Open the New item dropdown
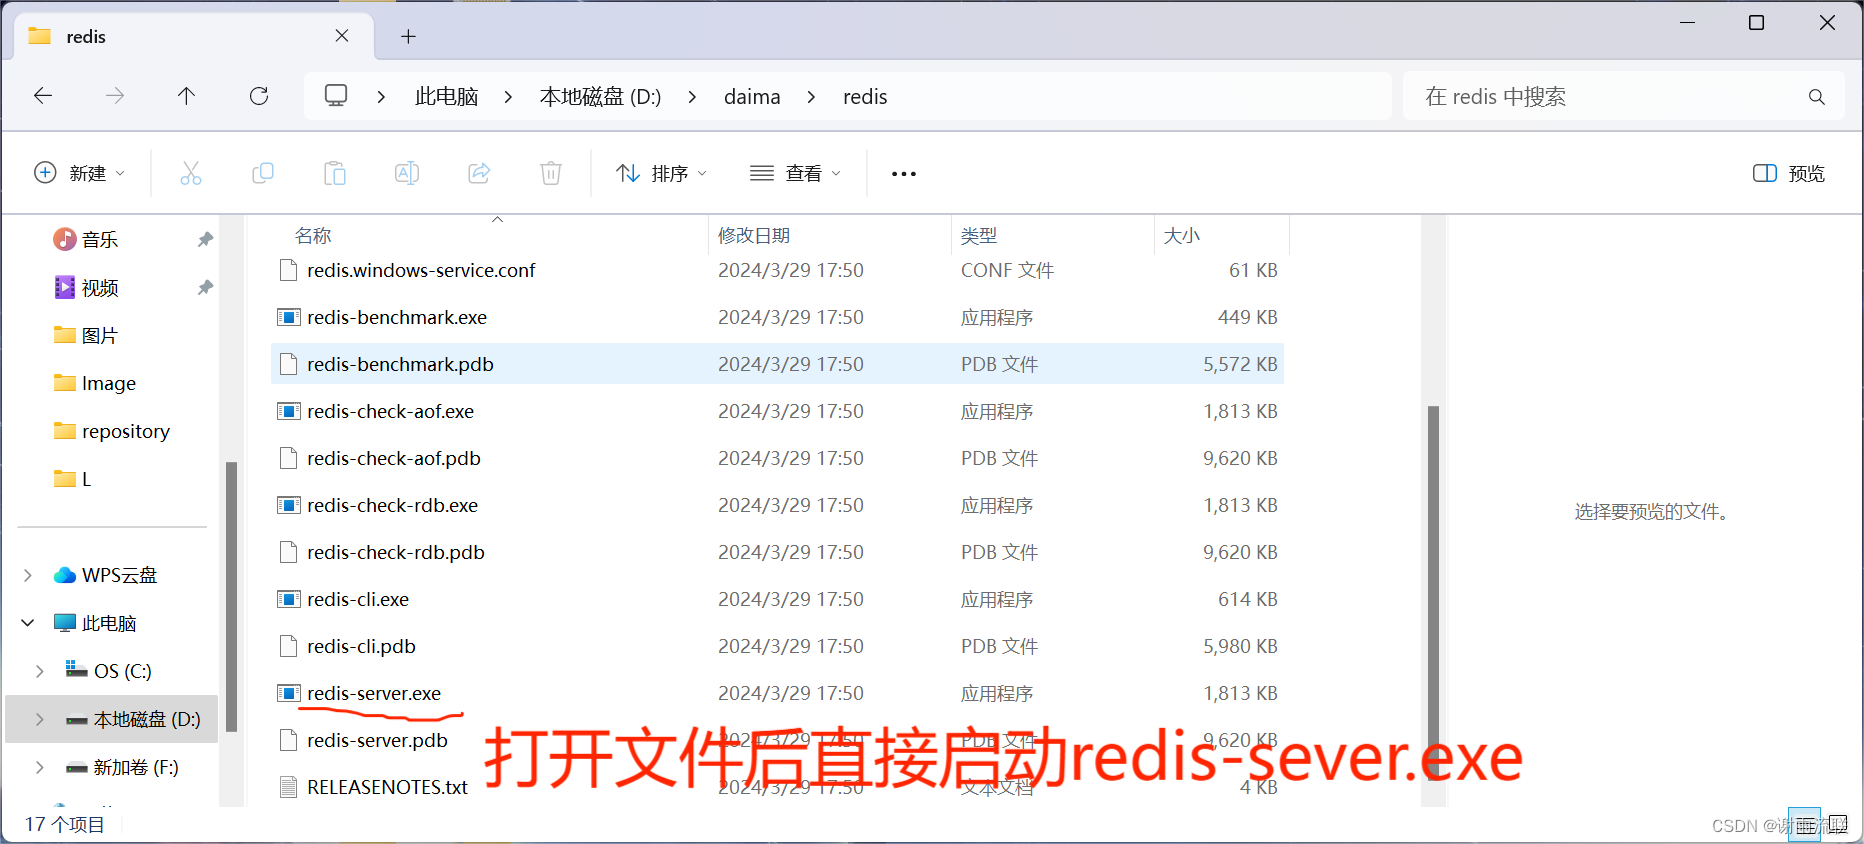 pyautogui.click(x=80, y=173)
